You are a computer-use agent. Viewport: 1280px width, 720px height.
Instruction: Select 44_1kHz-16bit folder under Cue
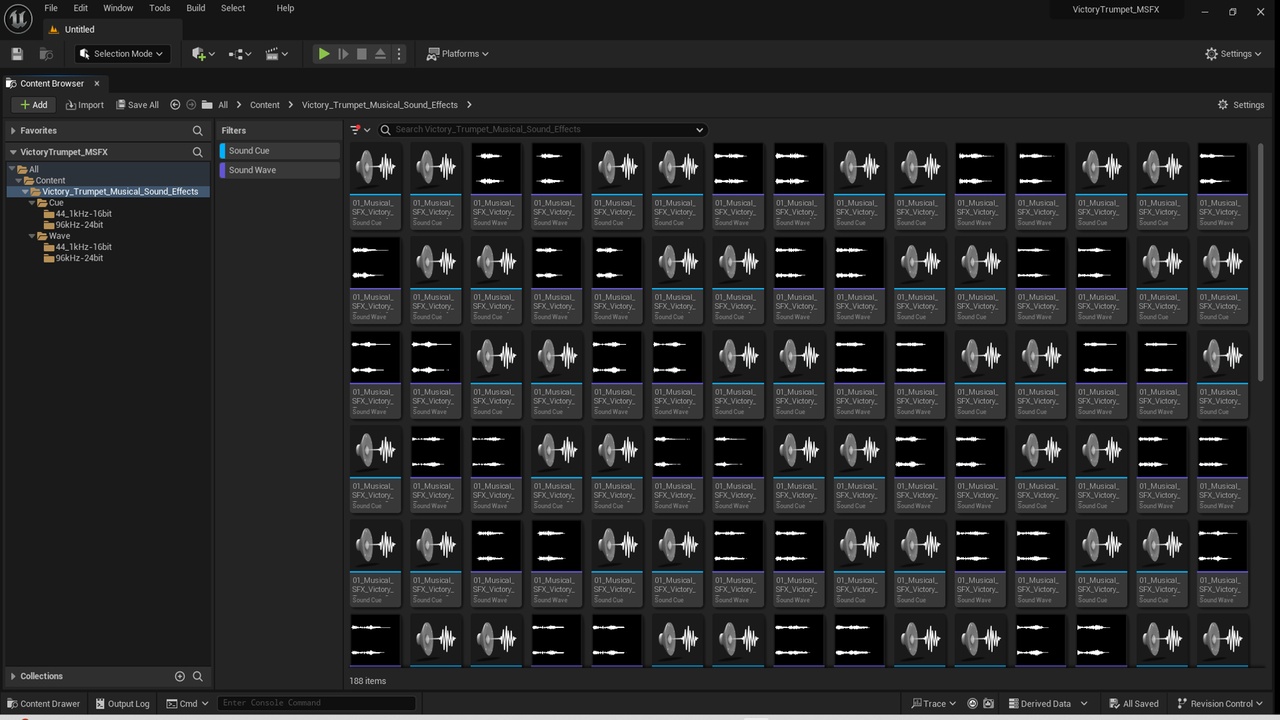pos(83,214)
